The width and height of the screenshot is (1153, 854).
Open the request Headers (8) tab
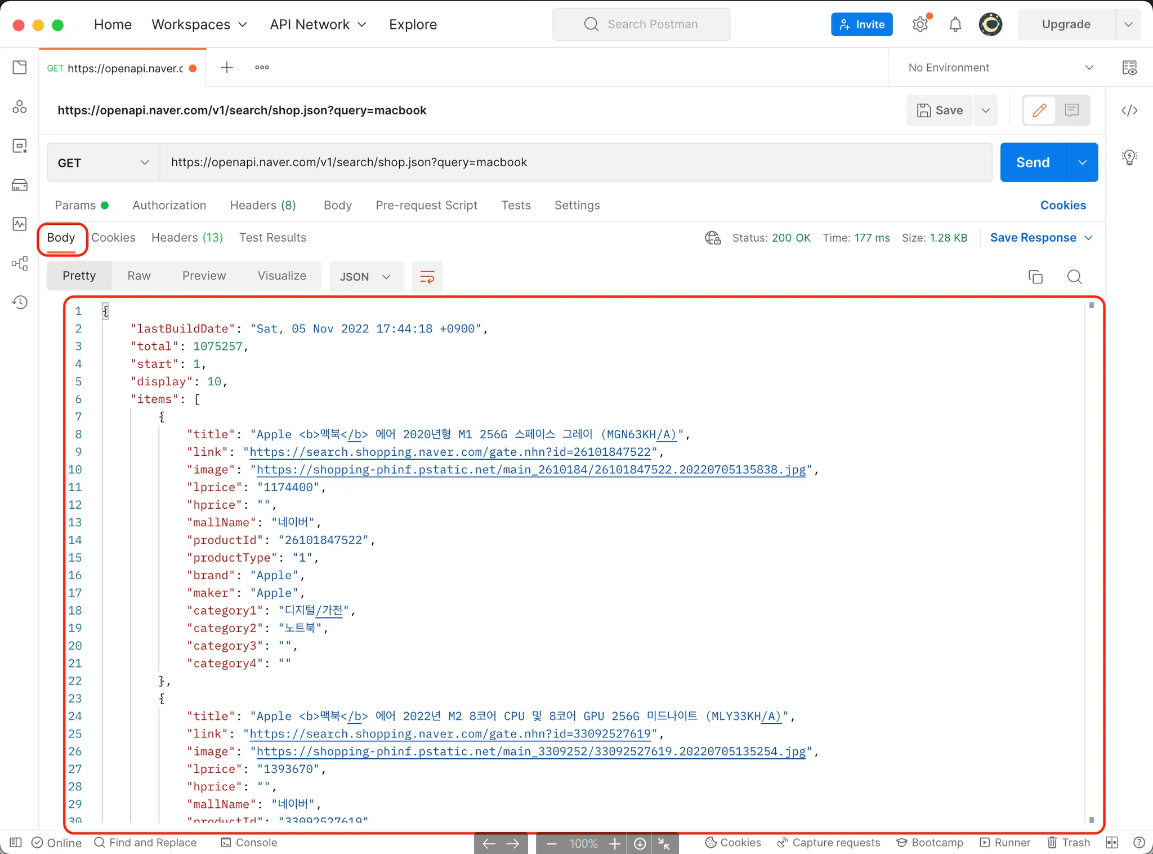[x=263, y=205]
